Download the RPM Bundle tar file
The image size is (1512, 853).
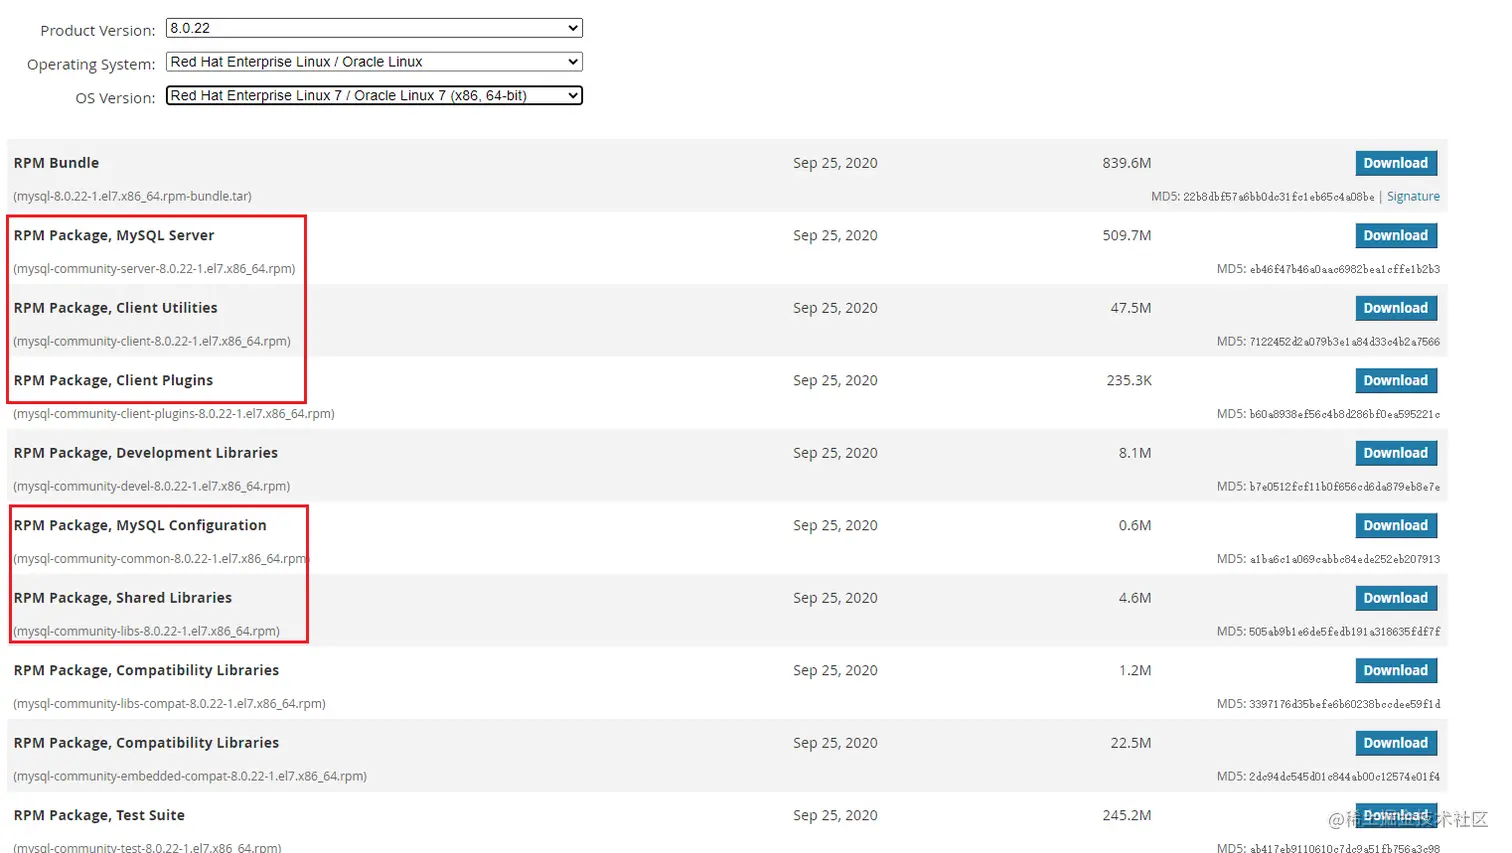coord(1396,163)
